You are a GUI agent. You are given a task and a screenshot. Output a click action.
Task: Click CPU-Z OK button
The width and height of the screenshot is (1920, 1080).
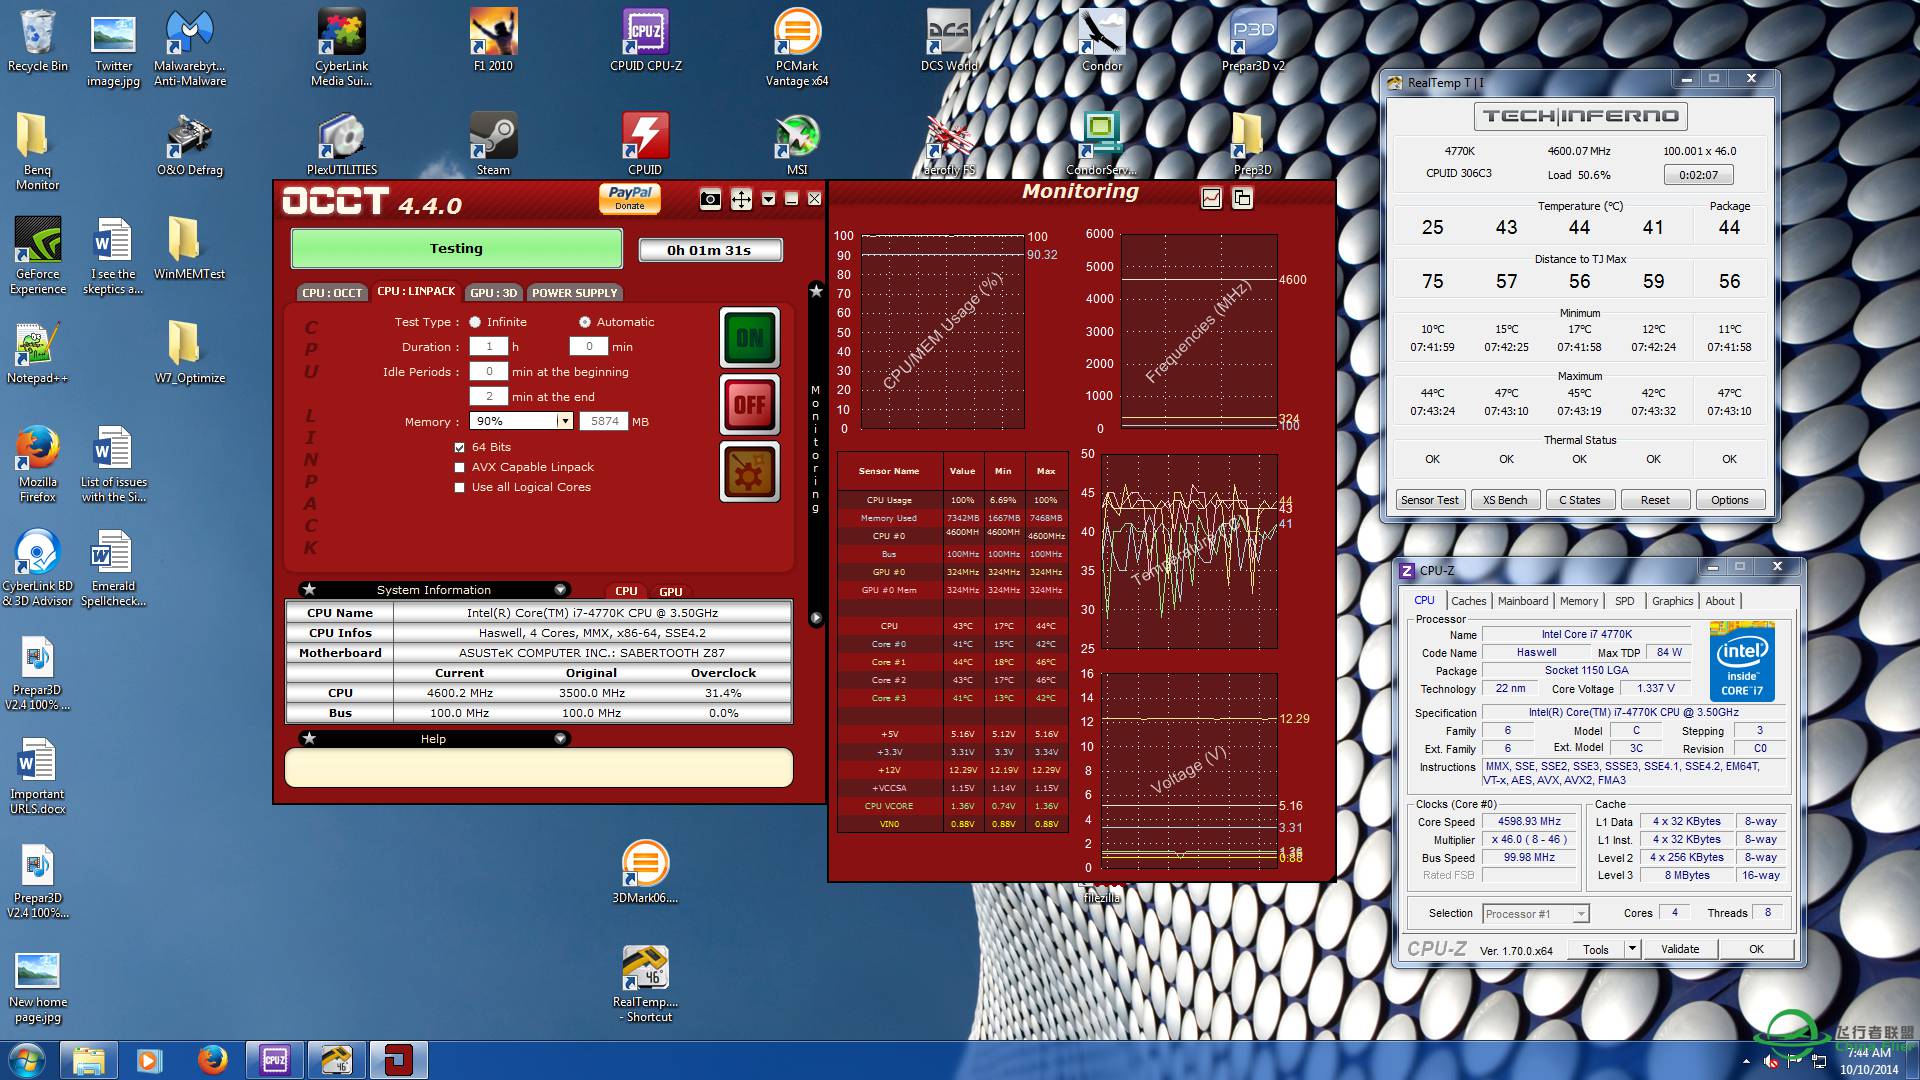point(1756,949)
